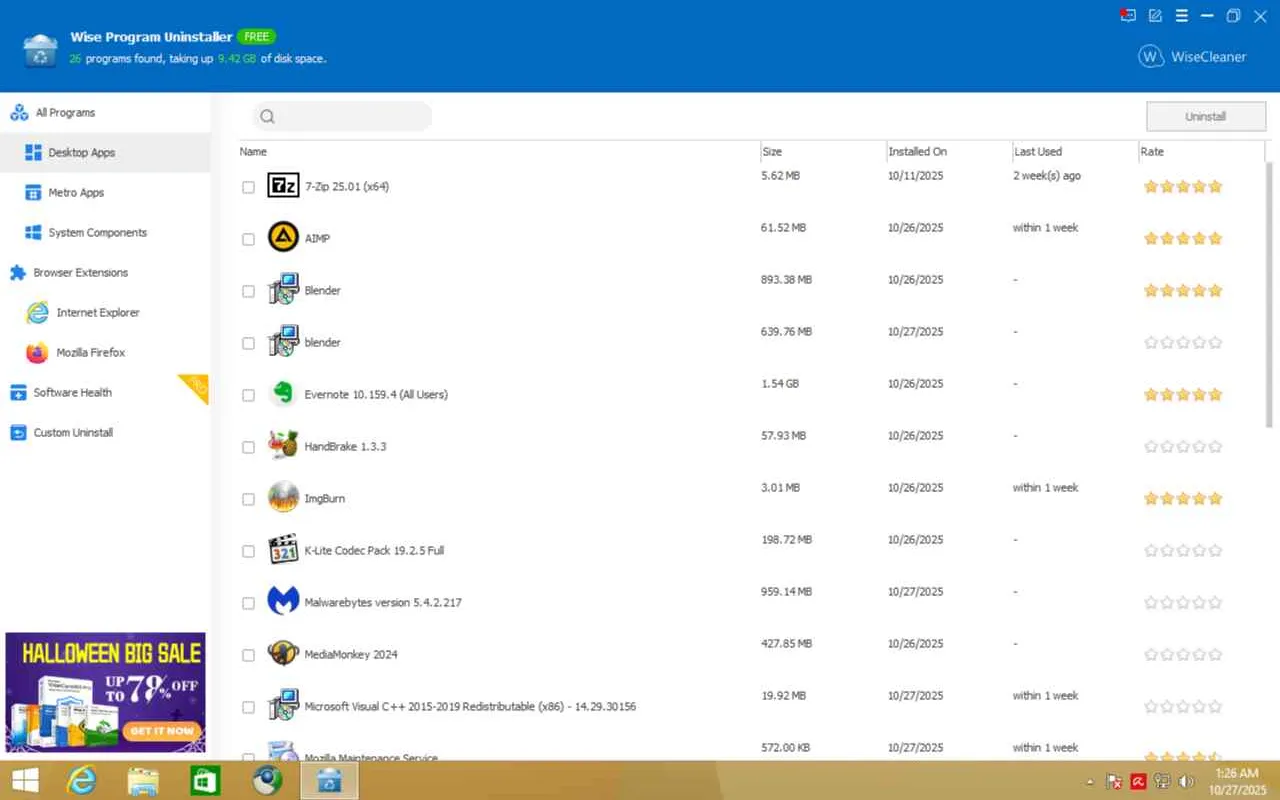Image resolution: width=1280 pixels, height=800 pixels.
Task: Click the Malwarebytes program icon
Action: 284,601
